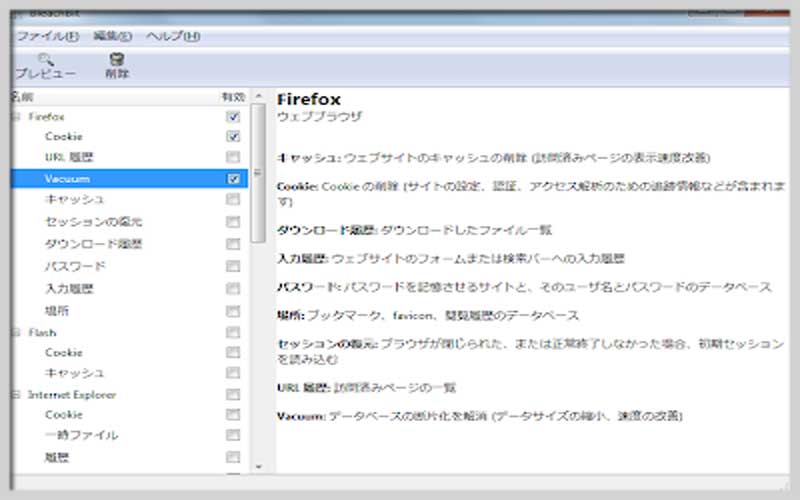Click the 名前 column header

point(115,97)
